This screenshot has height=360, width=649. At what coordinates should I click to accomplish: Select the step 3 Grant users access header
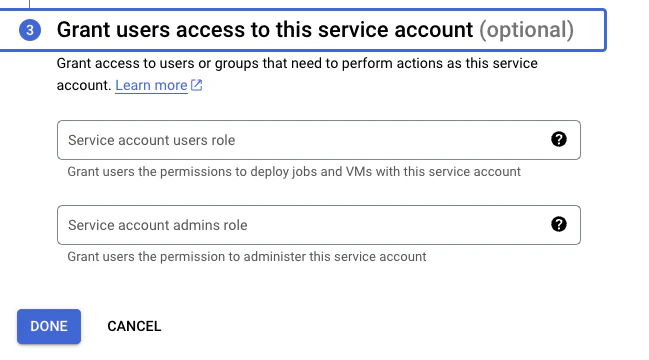(303, 30)
